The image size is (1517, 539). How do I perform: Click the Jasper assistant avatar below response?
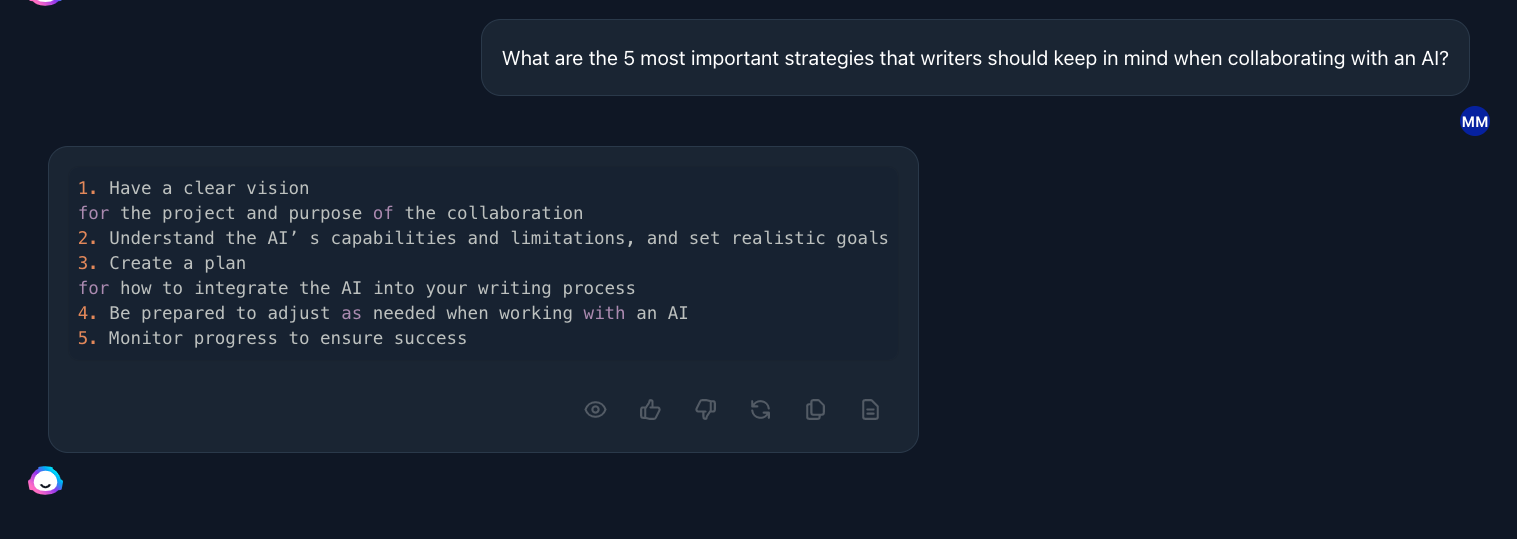pyautogui.click(x=45, y=481)
